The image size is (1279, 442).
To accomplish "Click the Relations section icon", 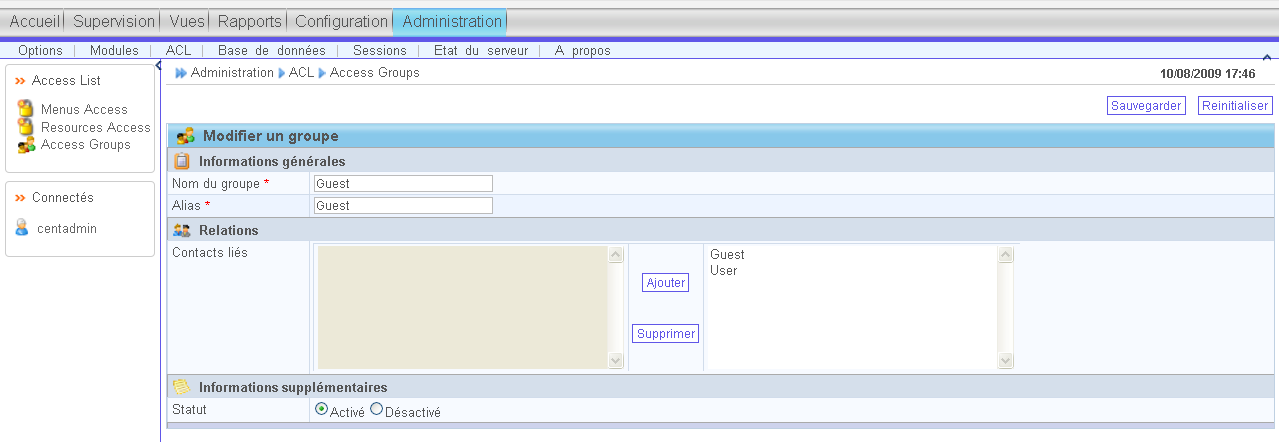I will coord(182,230).
